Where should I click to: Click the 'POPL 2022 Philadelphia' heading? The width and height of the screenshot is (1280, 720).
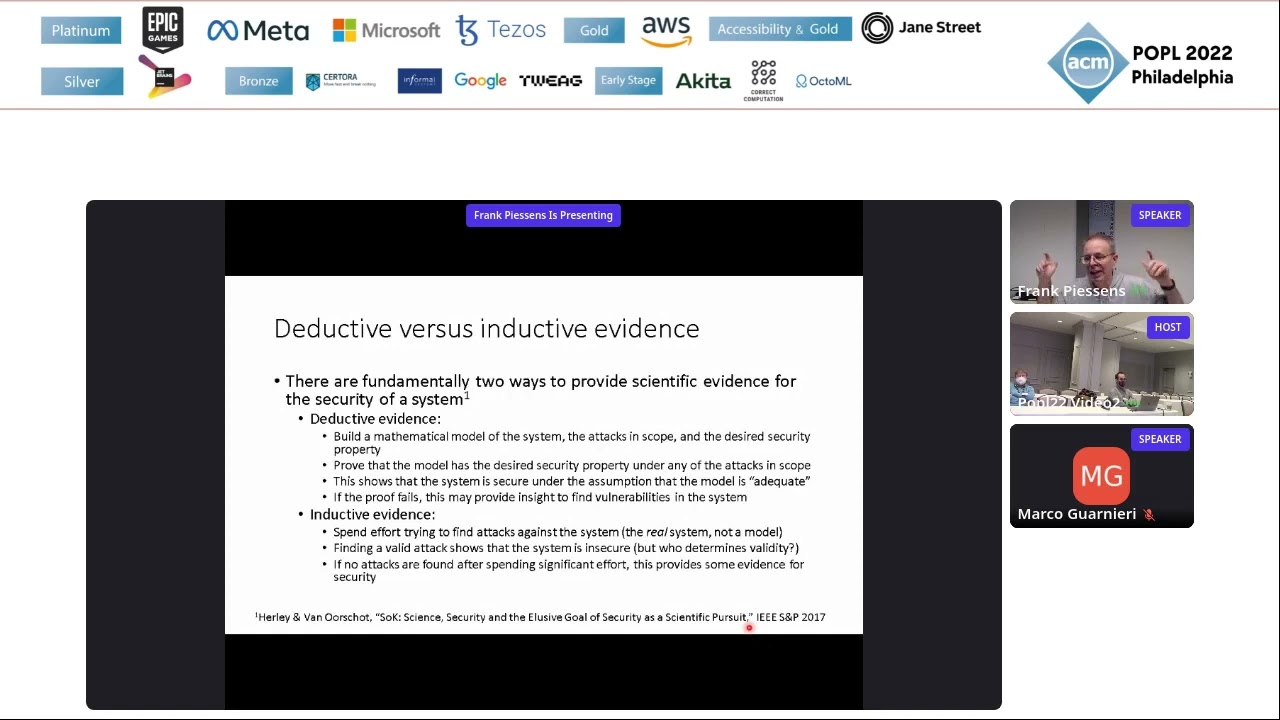[1182, 65]
